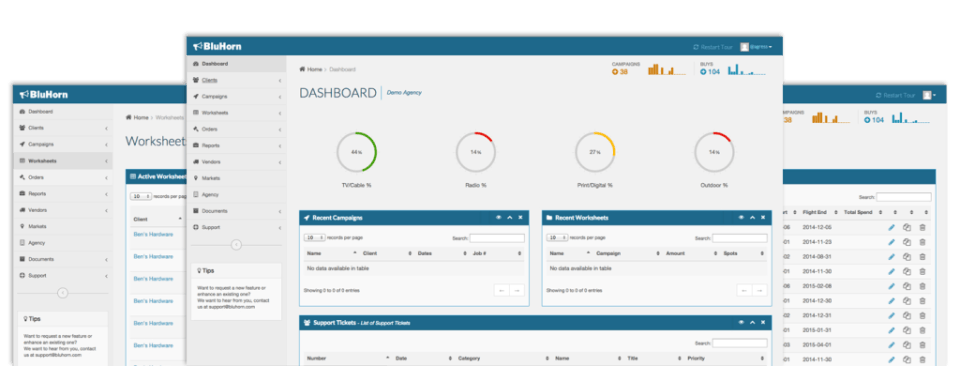Click the Documents icon in front window sidebar
The height and width of the screenshot is (366, 960).
[x=195, y=211]
